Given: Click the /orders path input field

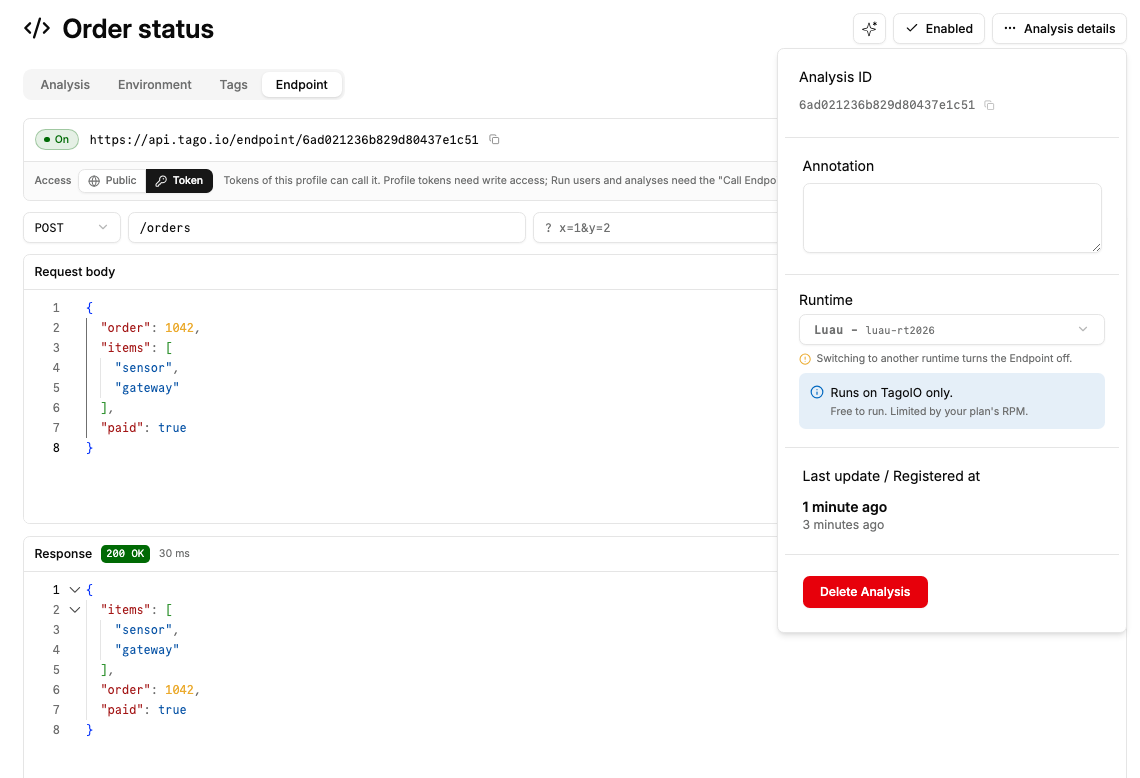Looking at the screenshot, I should tap(326, 228).
